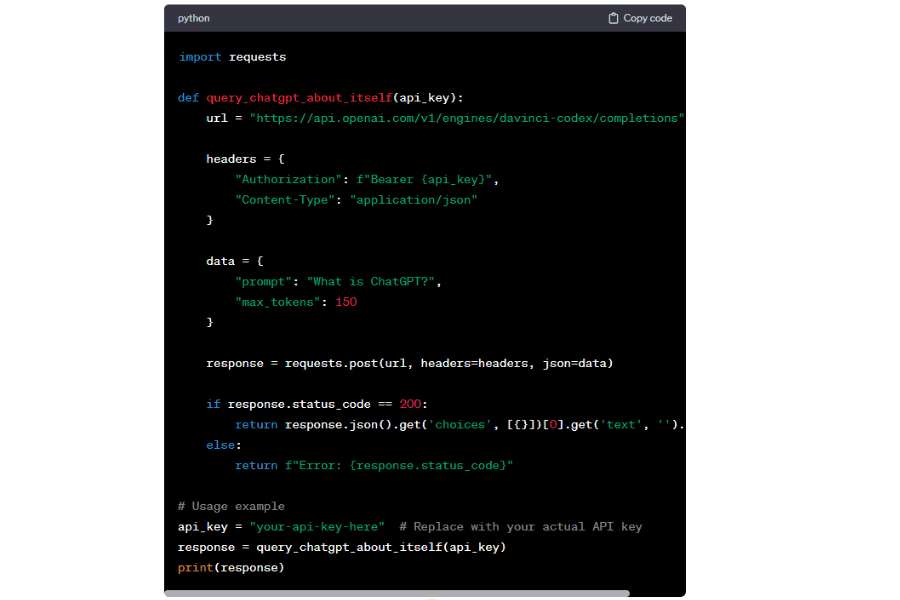The height and width of the screenshot is (600, 900).
Task: Click the "Authorization" header key
Action: 289,180
